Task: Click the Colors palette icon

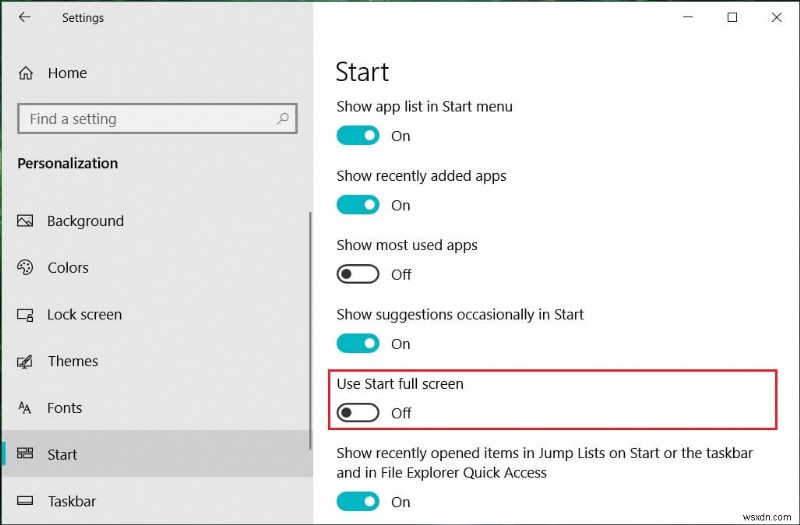Action: 25,267
